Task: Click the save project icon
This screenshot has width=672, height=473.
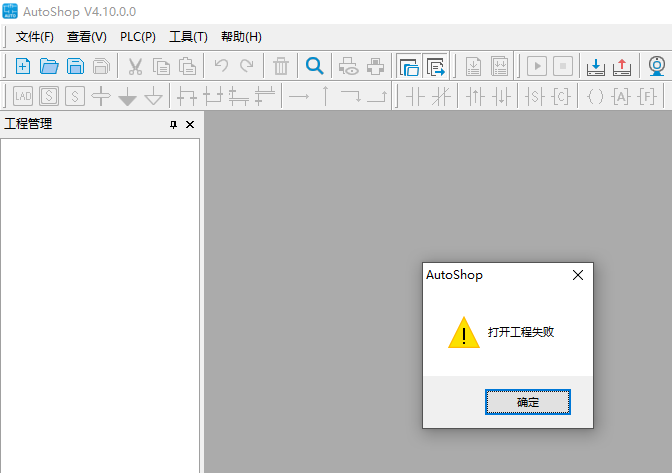Action: [x=75, y=67]
